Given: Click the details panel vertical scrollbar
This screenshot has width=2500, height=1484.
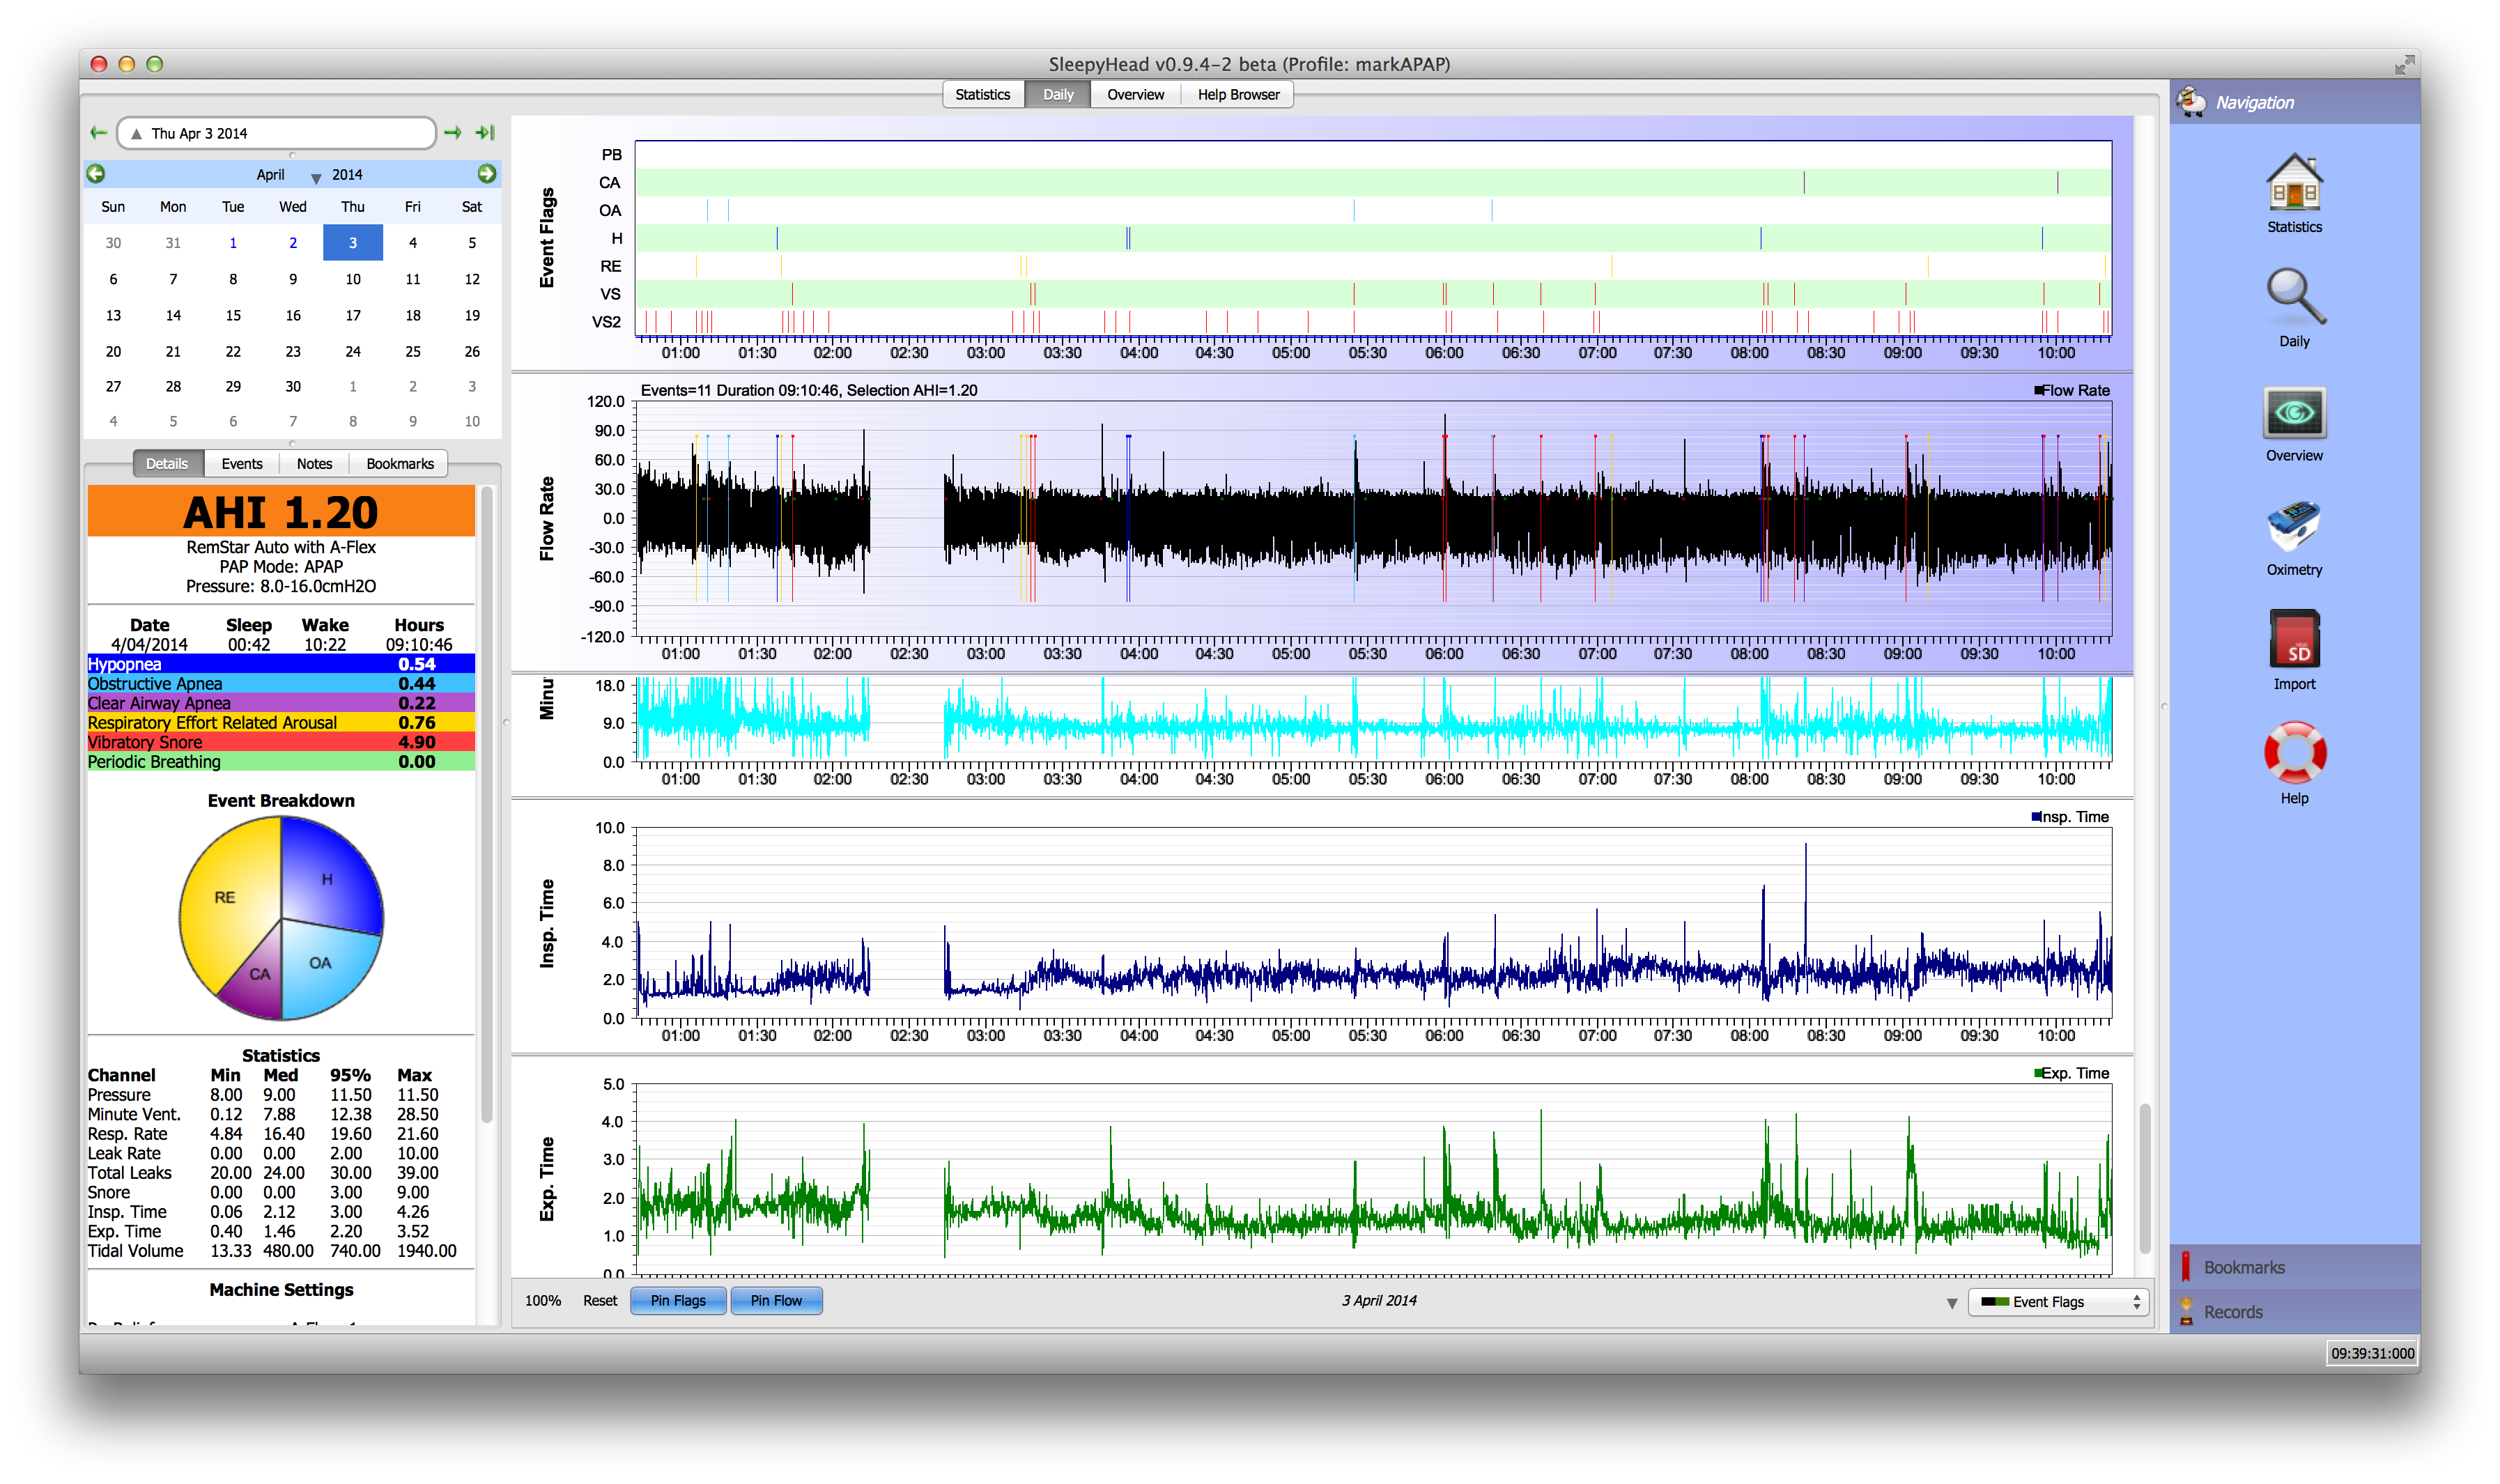Looking at the screenshot, I should click(487, 800).
